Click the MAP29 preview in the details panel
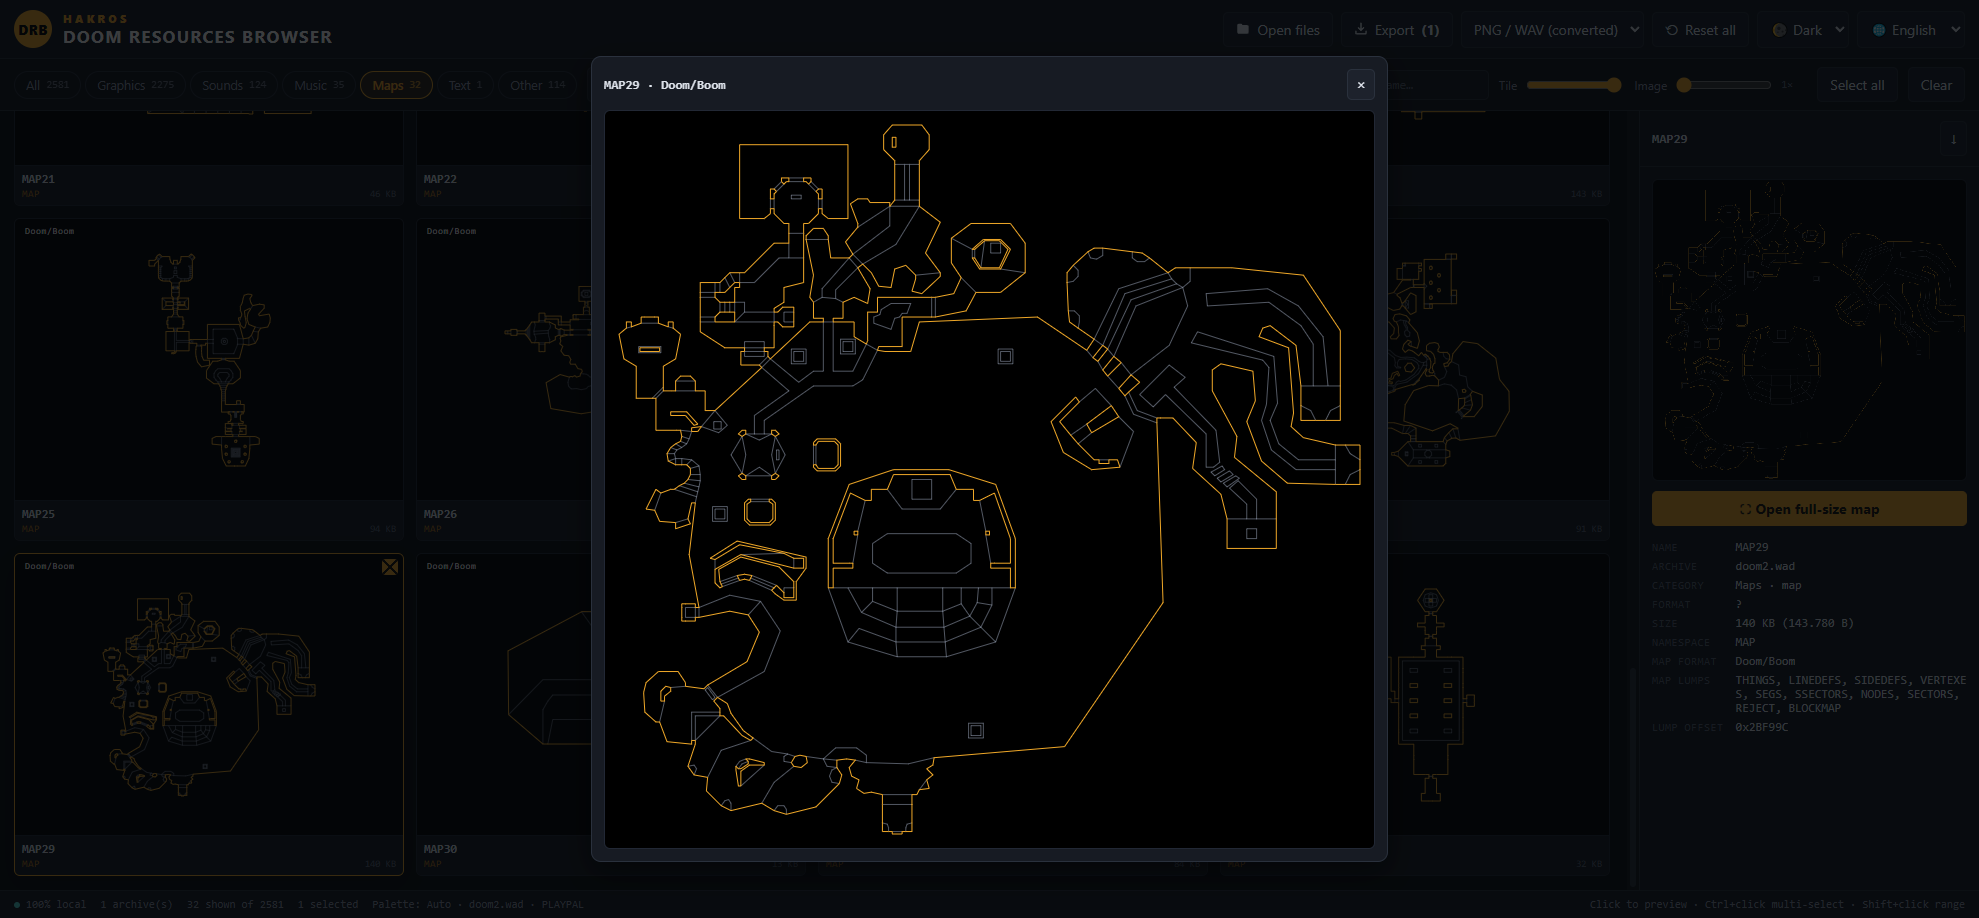The height and width of the screenshot is (918, 1979). click(x=1809, y=330)
